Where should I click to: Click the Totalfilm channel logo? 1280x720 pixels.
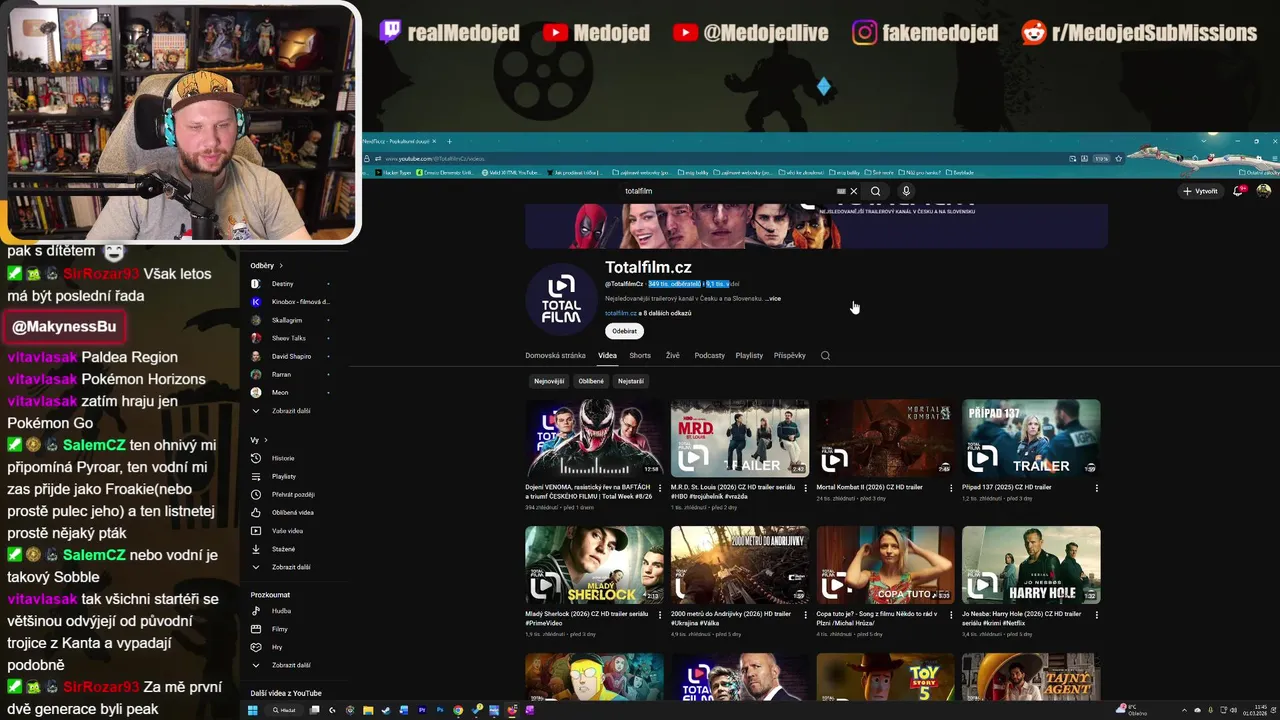[x=561, y=298]
